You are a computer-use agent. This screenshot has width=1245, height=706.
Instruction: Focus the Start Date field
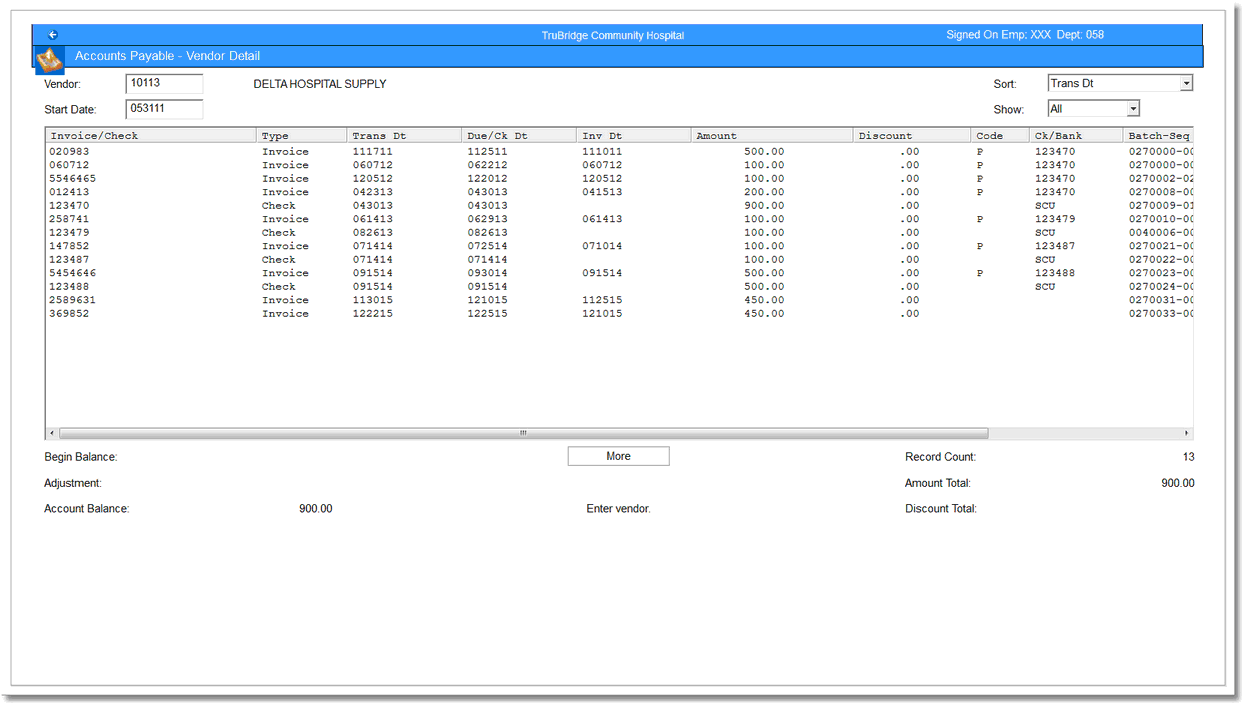tap(164, 109)
